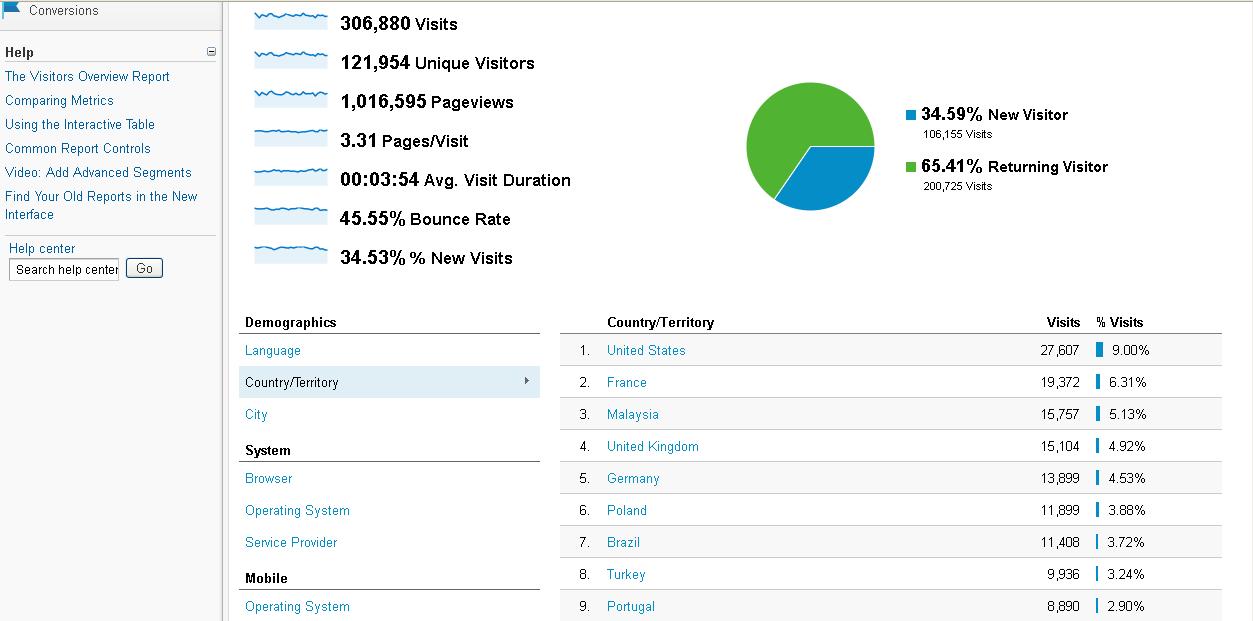The height and width of the screenshot is (621, 1253).
Task: Click the green Returning Visitor legend square
Action: pyautogui.click(x=911, y=167)
